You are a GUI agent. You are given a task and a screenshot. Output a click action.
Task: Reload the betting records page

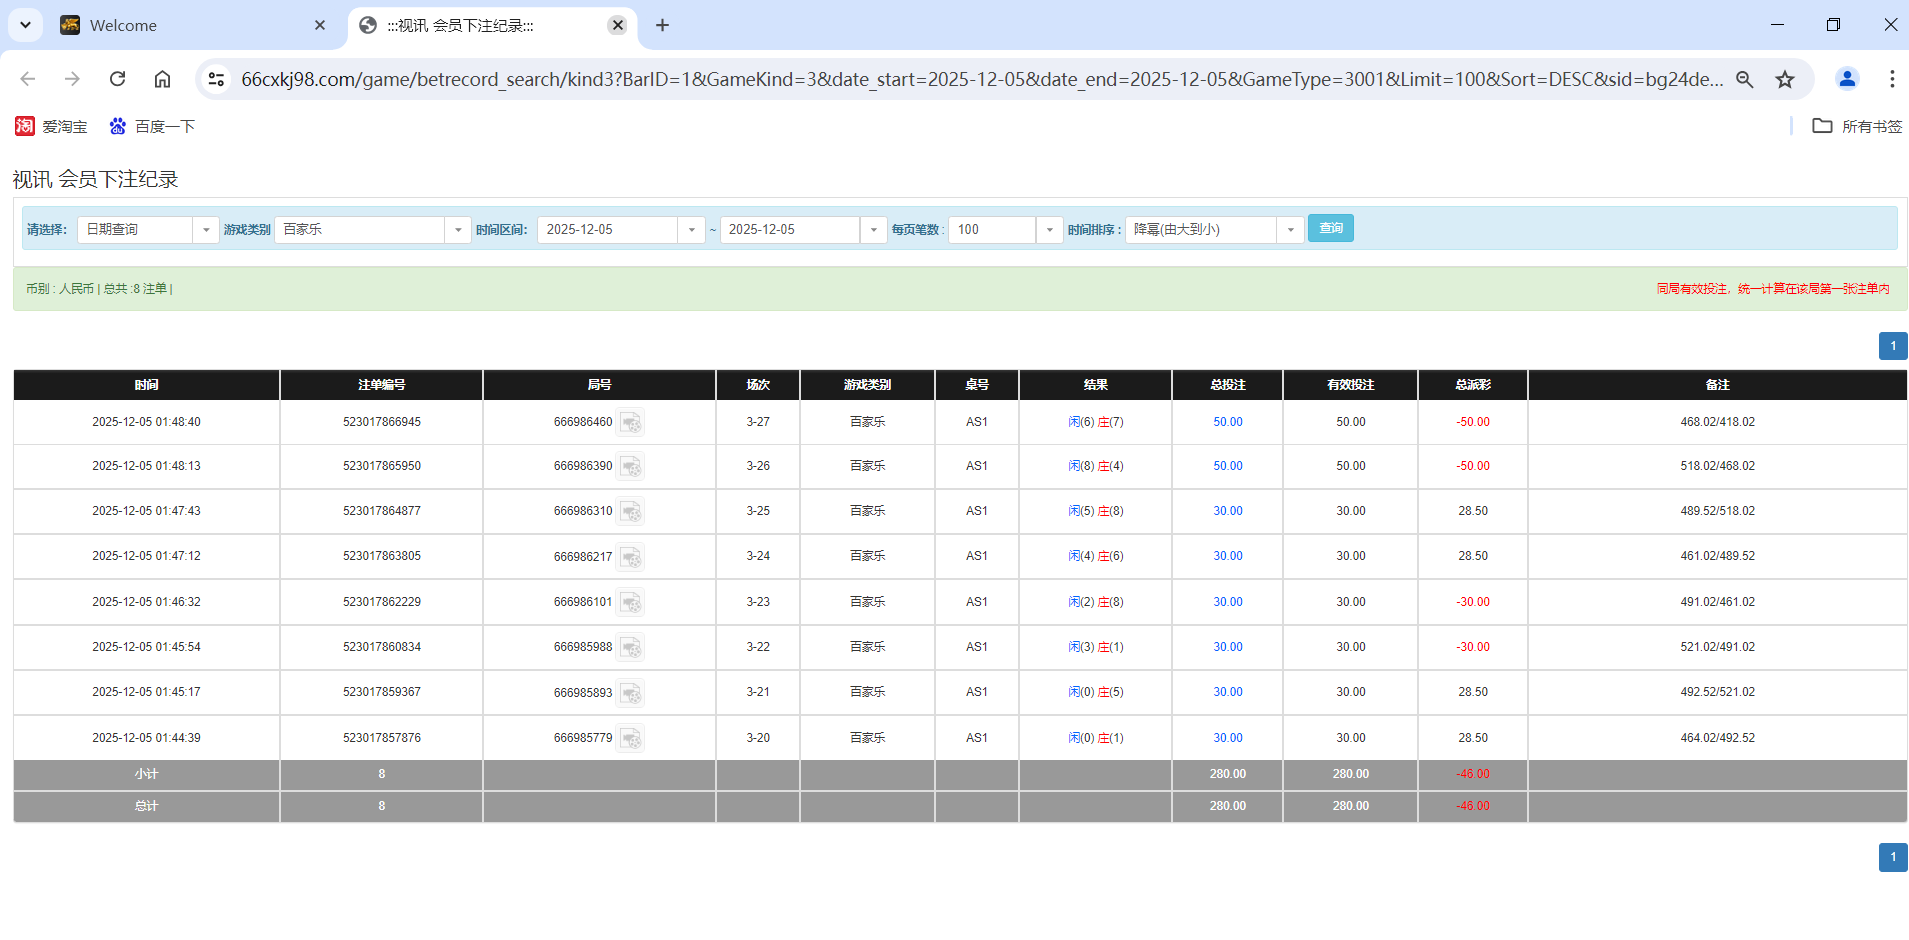pyautogui.click(x=117, y=79)
